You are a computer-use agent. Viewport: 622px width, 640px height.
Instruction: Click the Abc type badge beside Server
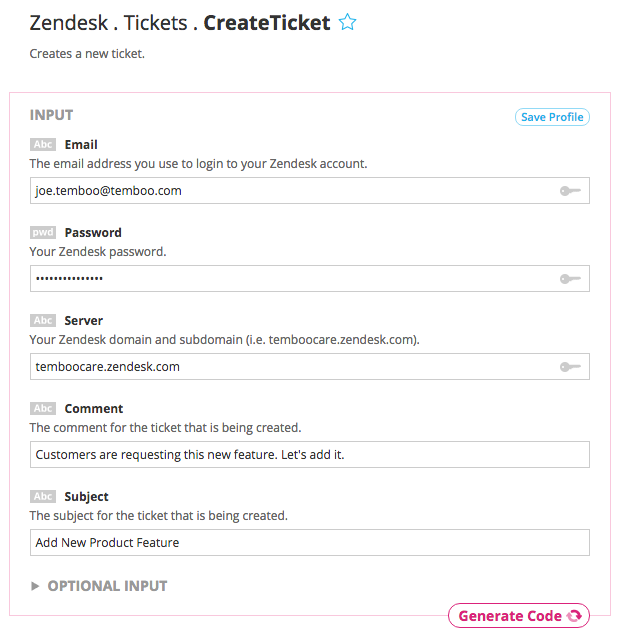(43, 320)
